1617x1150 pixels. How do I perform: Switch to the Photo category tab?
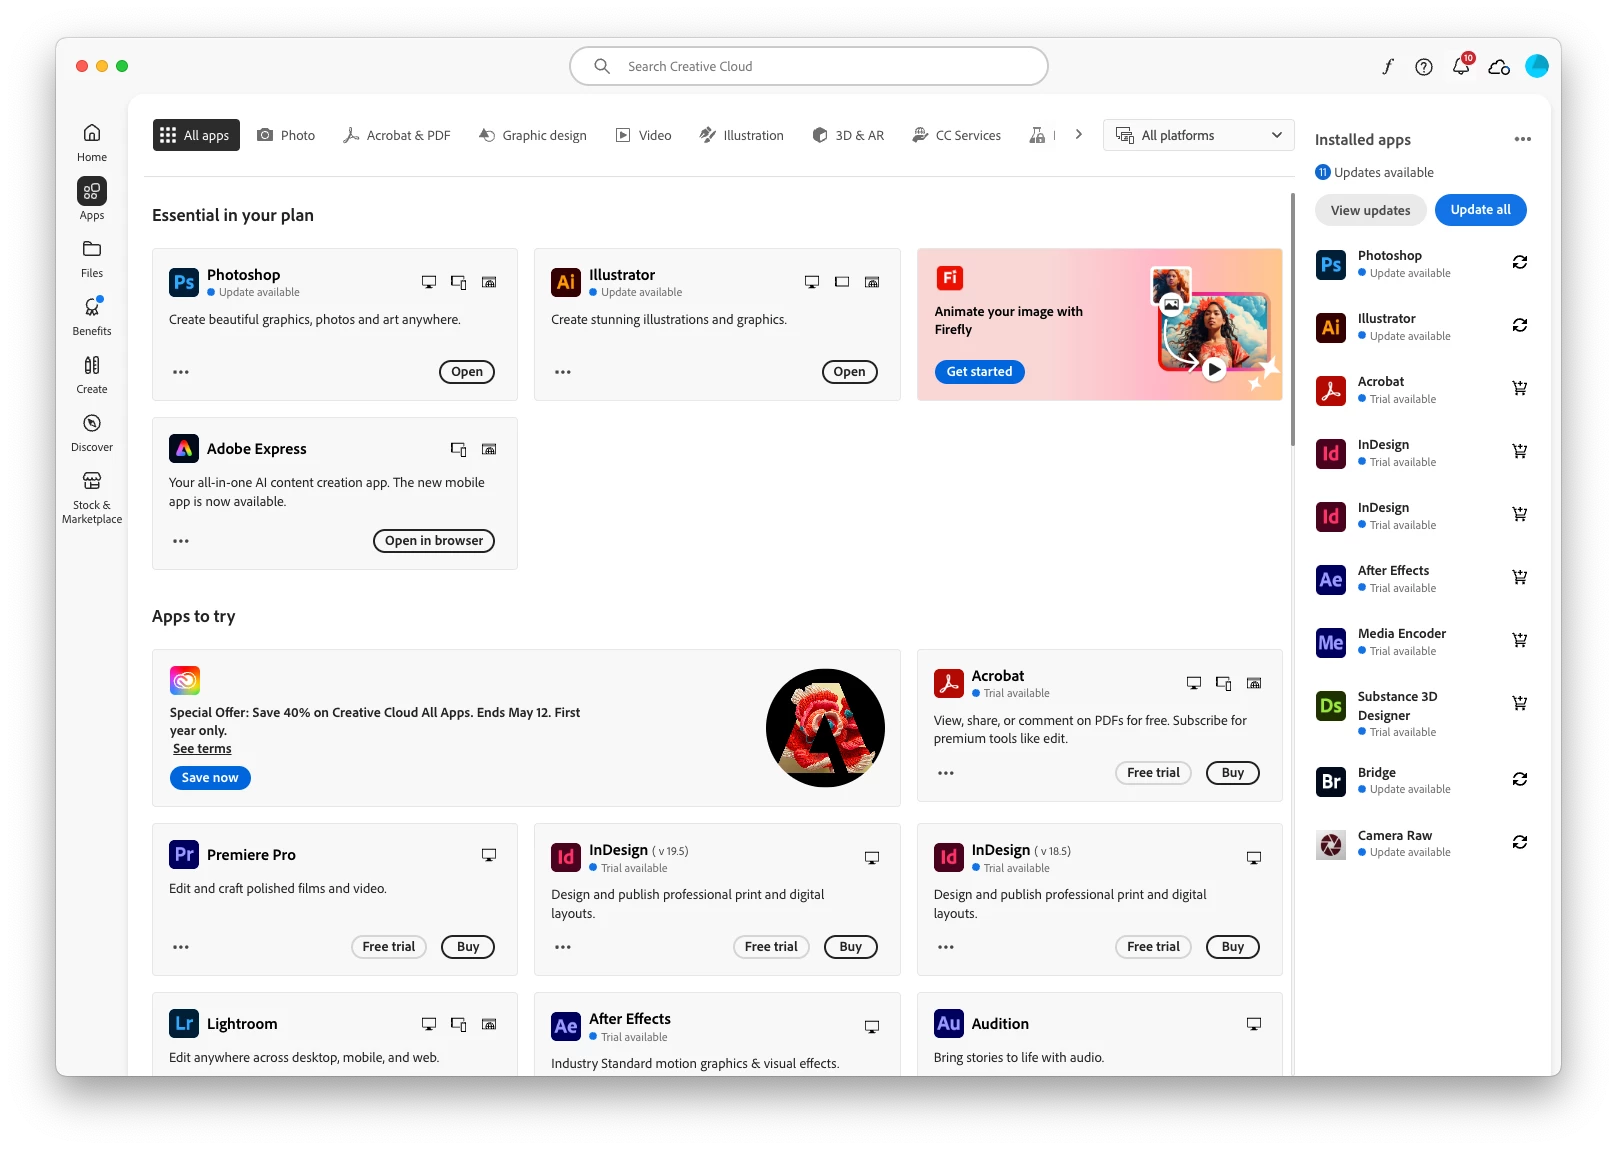pos(286,135)
